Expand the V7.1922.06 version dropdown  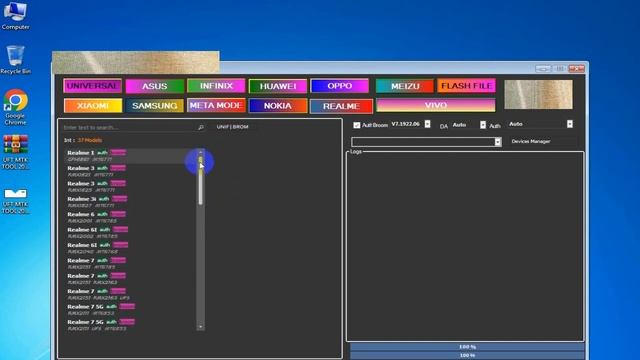[427, 124]
